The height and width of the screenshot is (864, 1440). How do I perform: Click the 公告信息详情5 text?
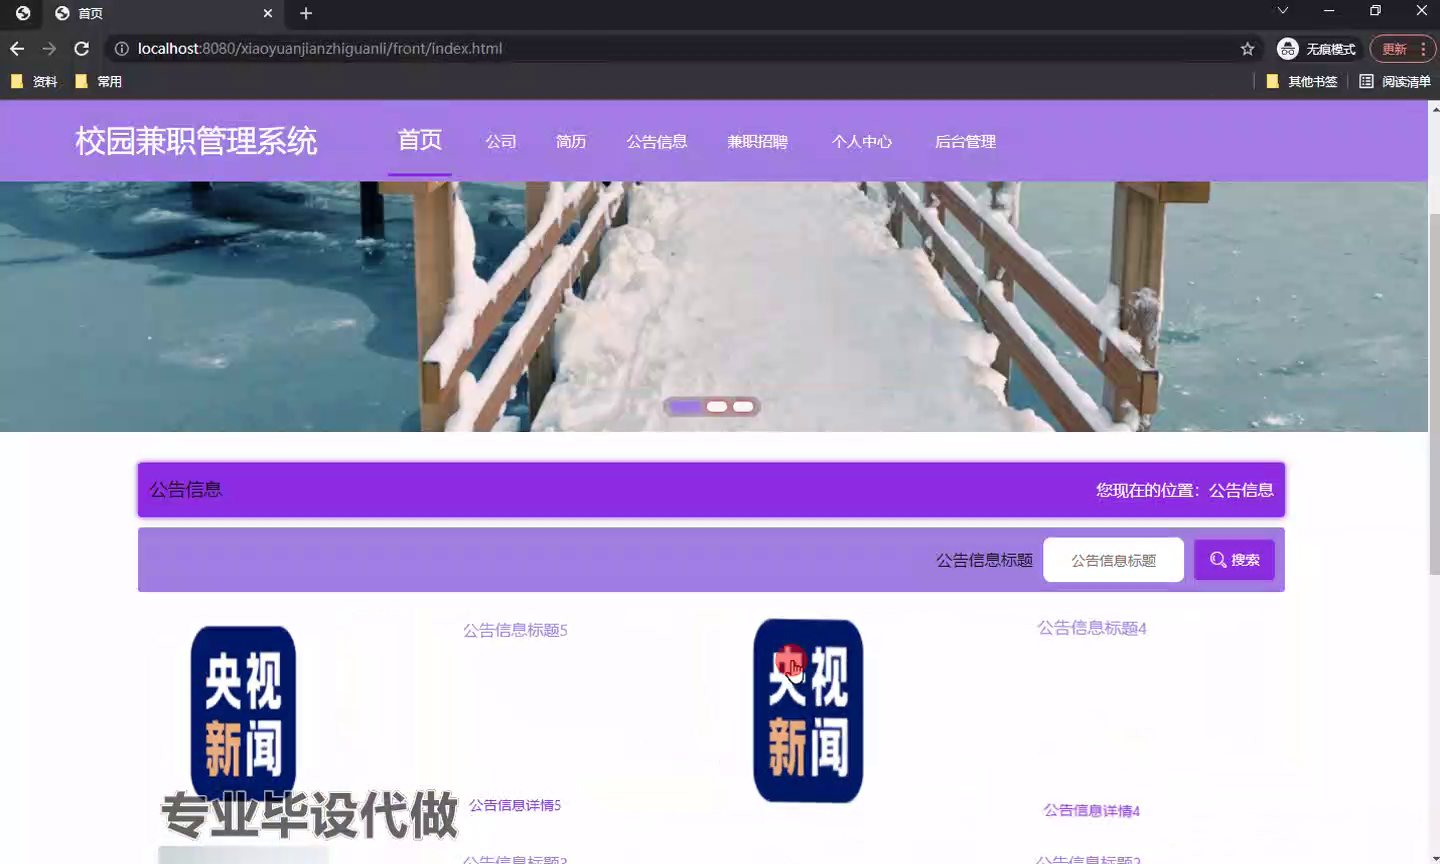click(x=515, y=805)
